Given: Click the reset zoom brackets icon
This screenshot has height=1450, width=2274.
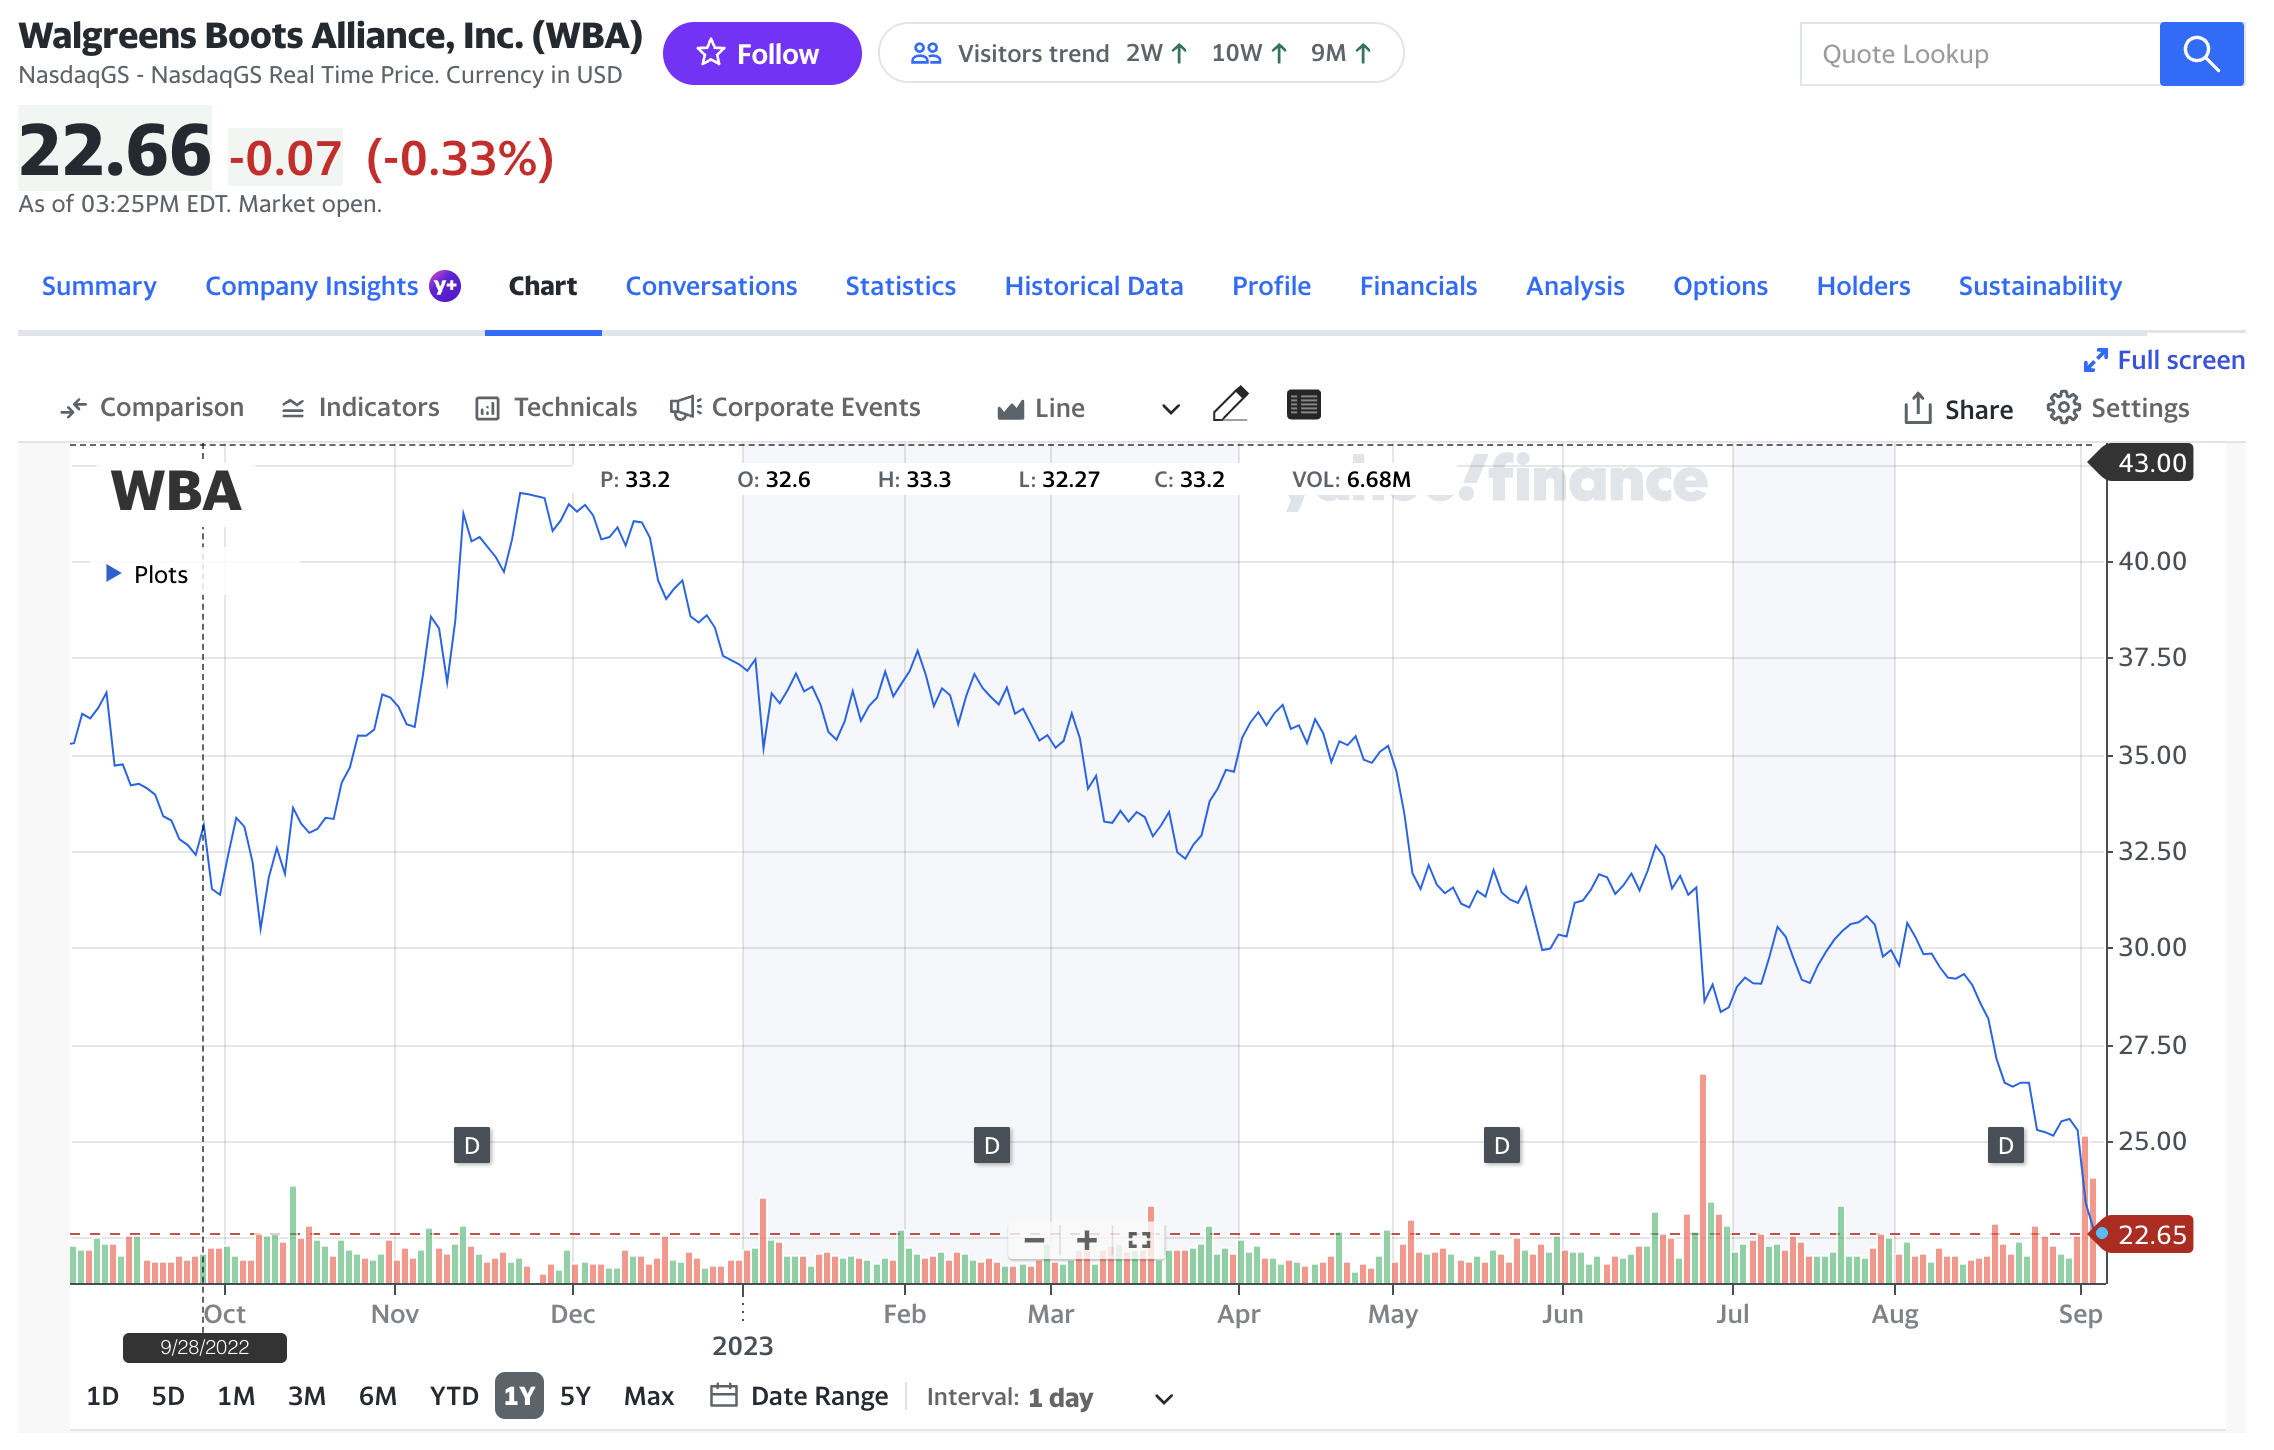Looking at the screenshot, I should pos(1139,1240).
